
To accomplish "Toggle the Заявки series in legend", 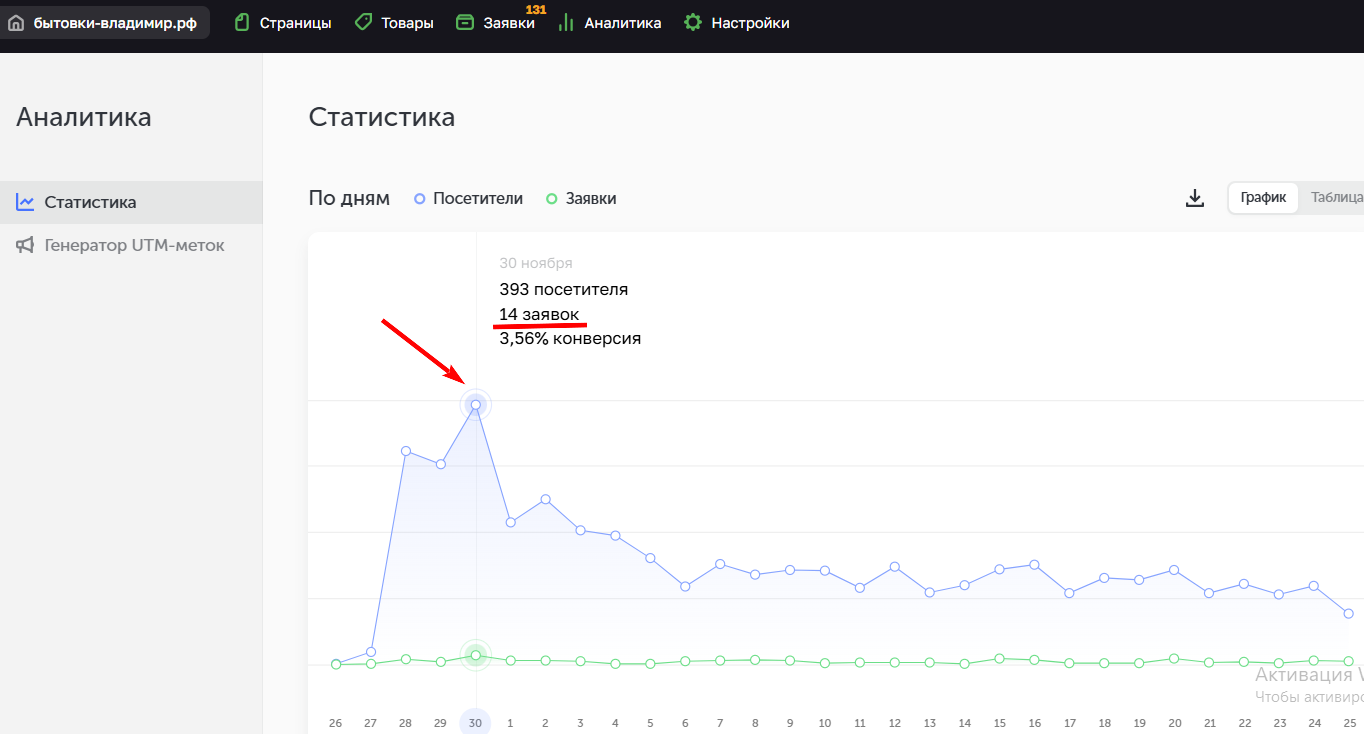I will 581,199.
